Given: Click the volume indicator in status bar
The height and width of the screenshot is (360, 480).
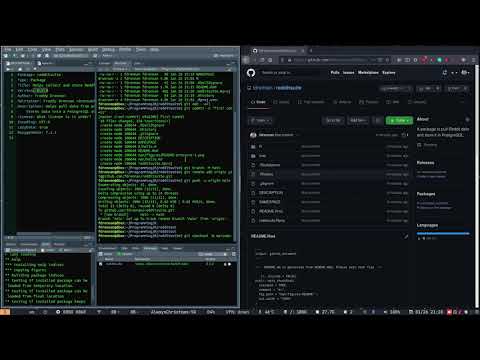Looking at the screenshot, I should click(x=393, y=312).
